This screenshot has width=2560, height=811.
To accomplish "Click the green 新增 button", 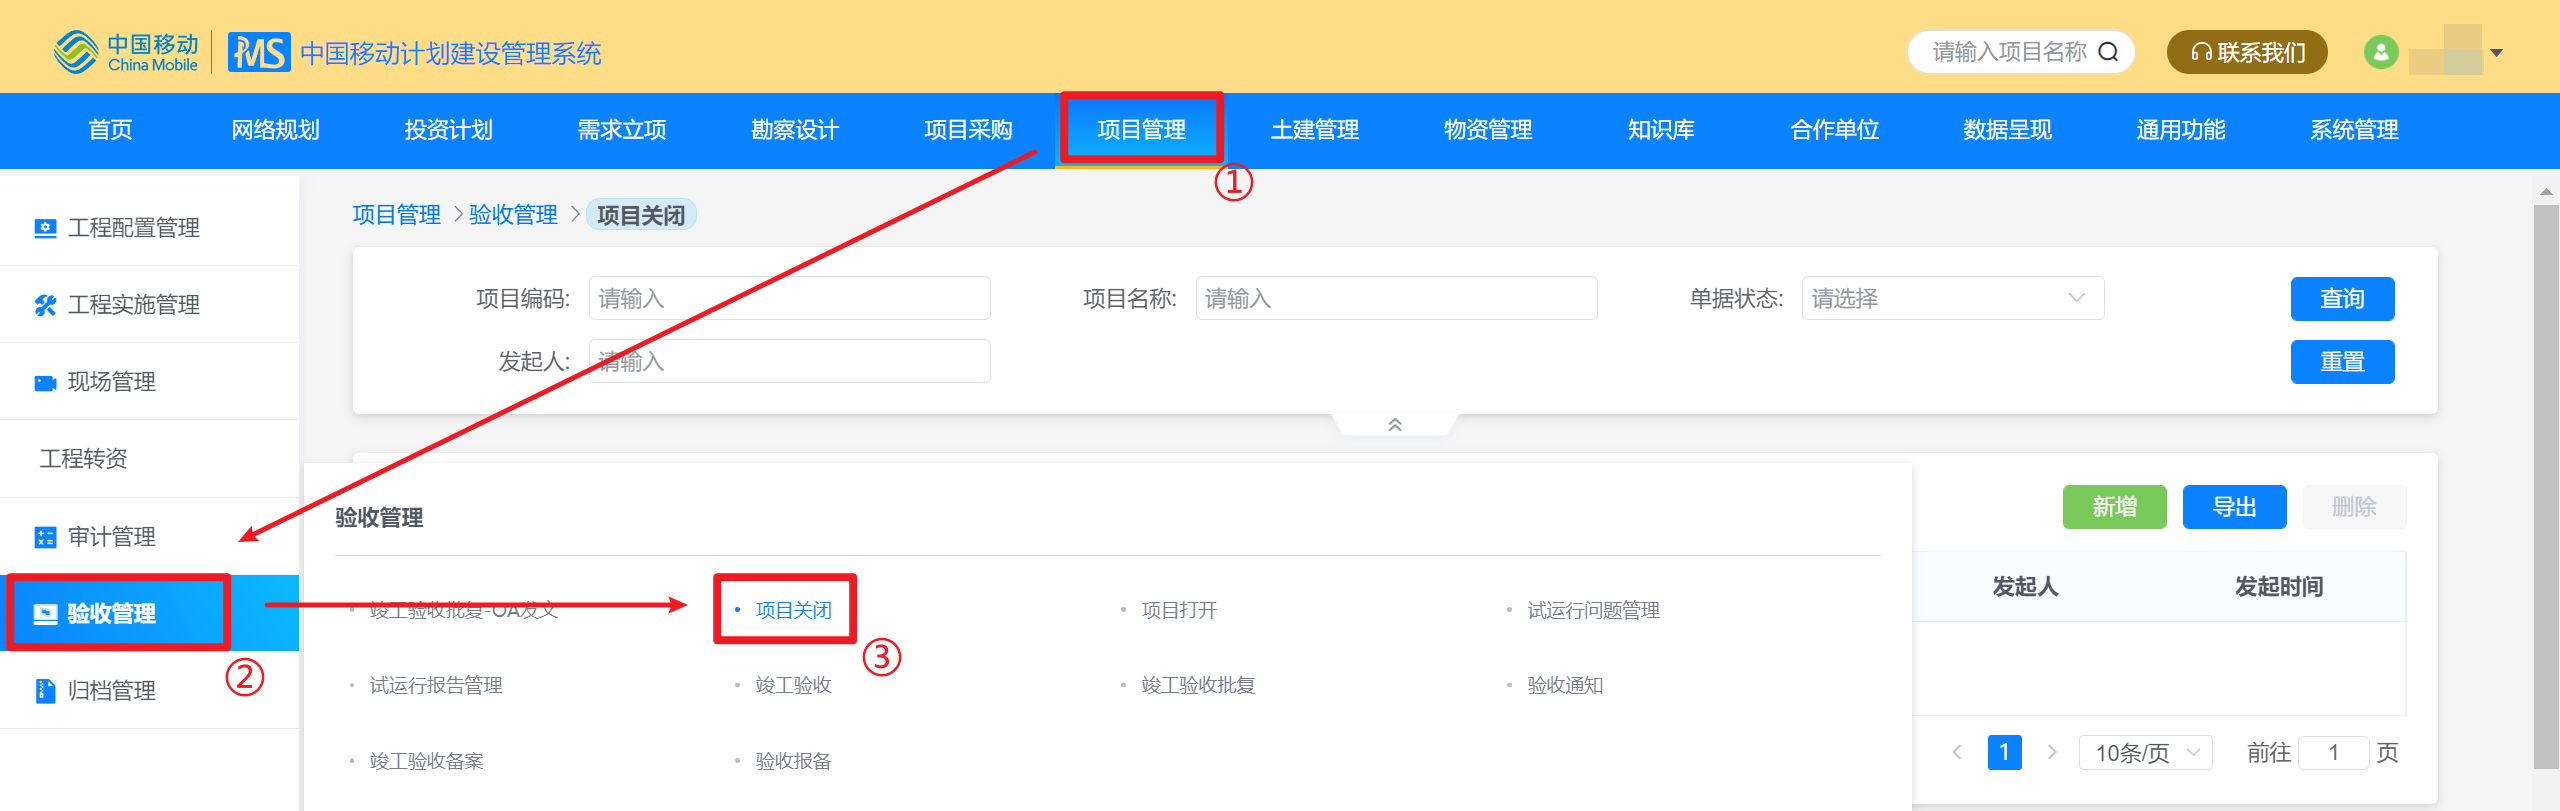I will tap(2114, 507).
